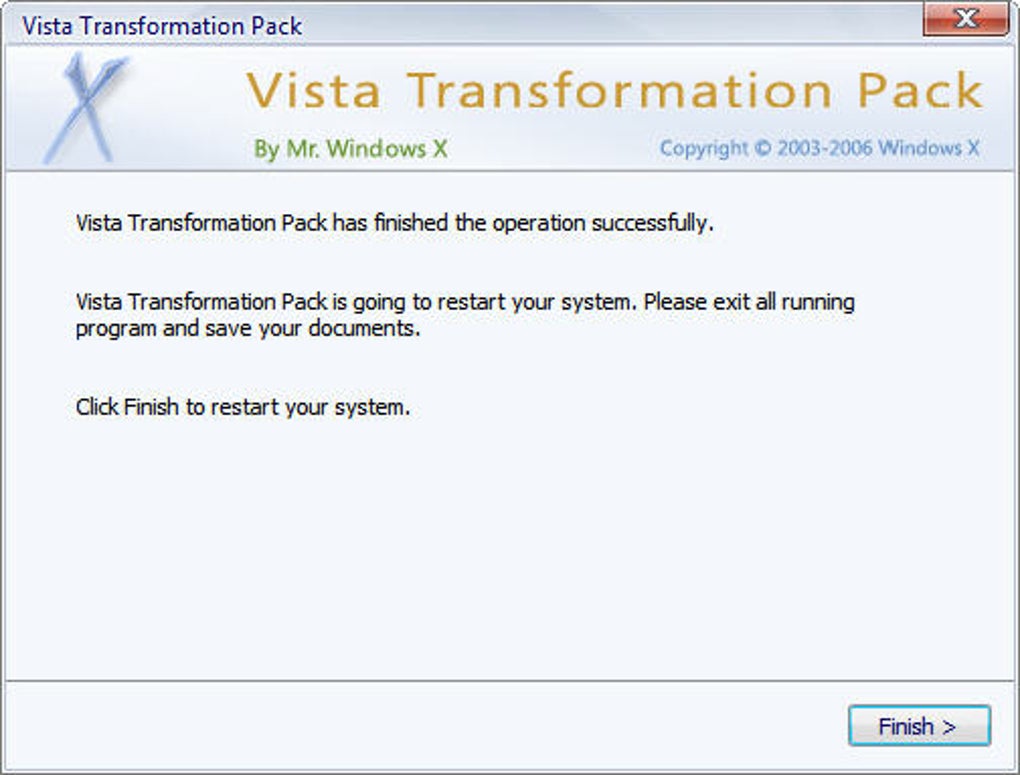Screen dimensions: 1020x775
Task: Click the gold Vista Transformation Pack heading
Action: pyautogui.click(x=615, y=90)
